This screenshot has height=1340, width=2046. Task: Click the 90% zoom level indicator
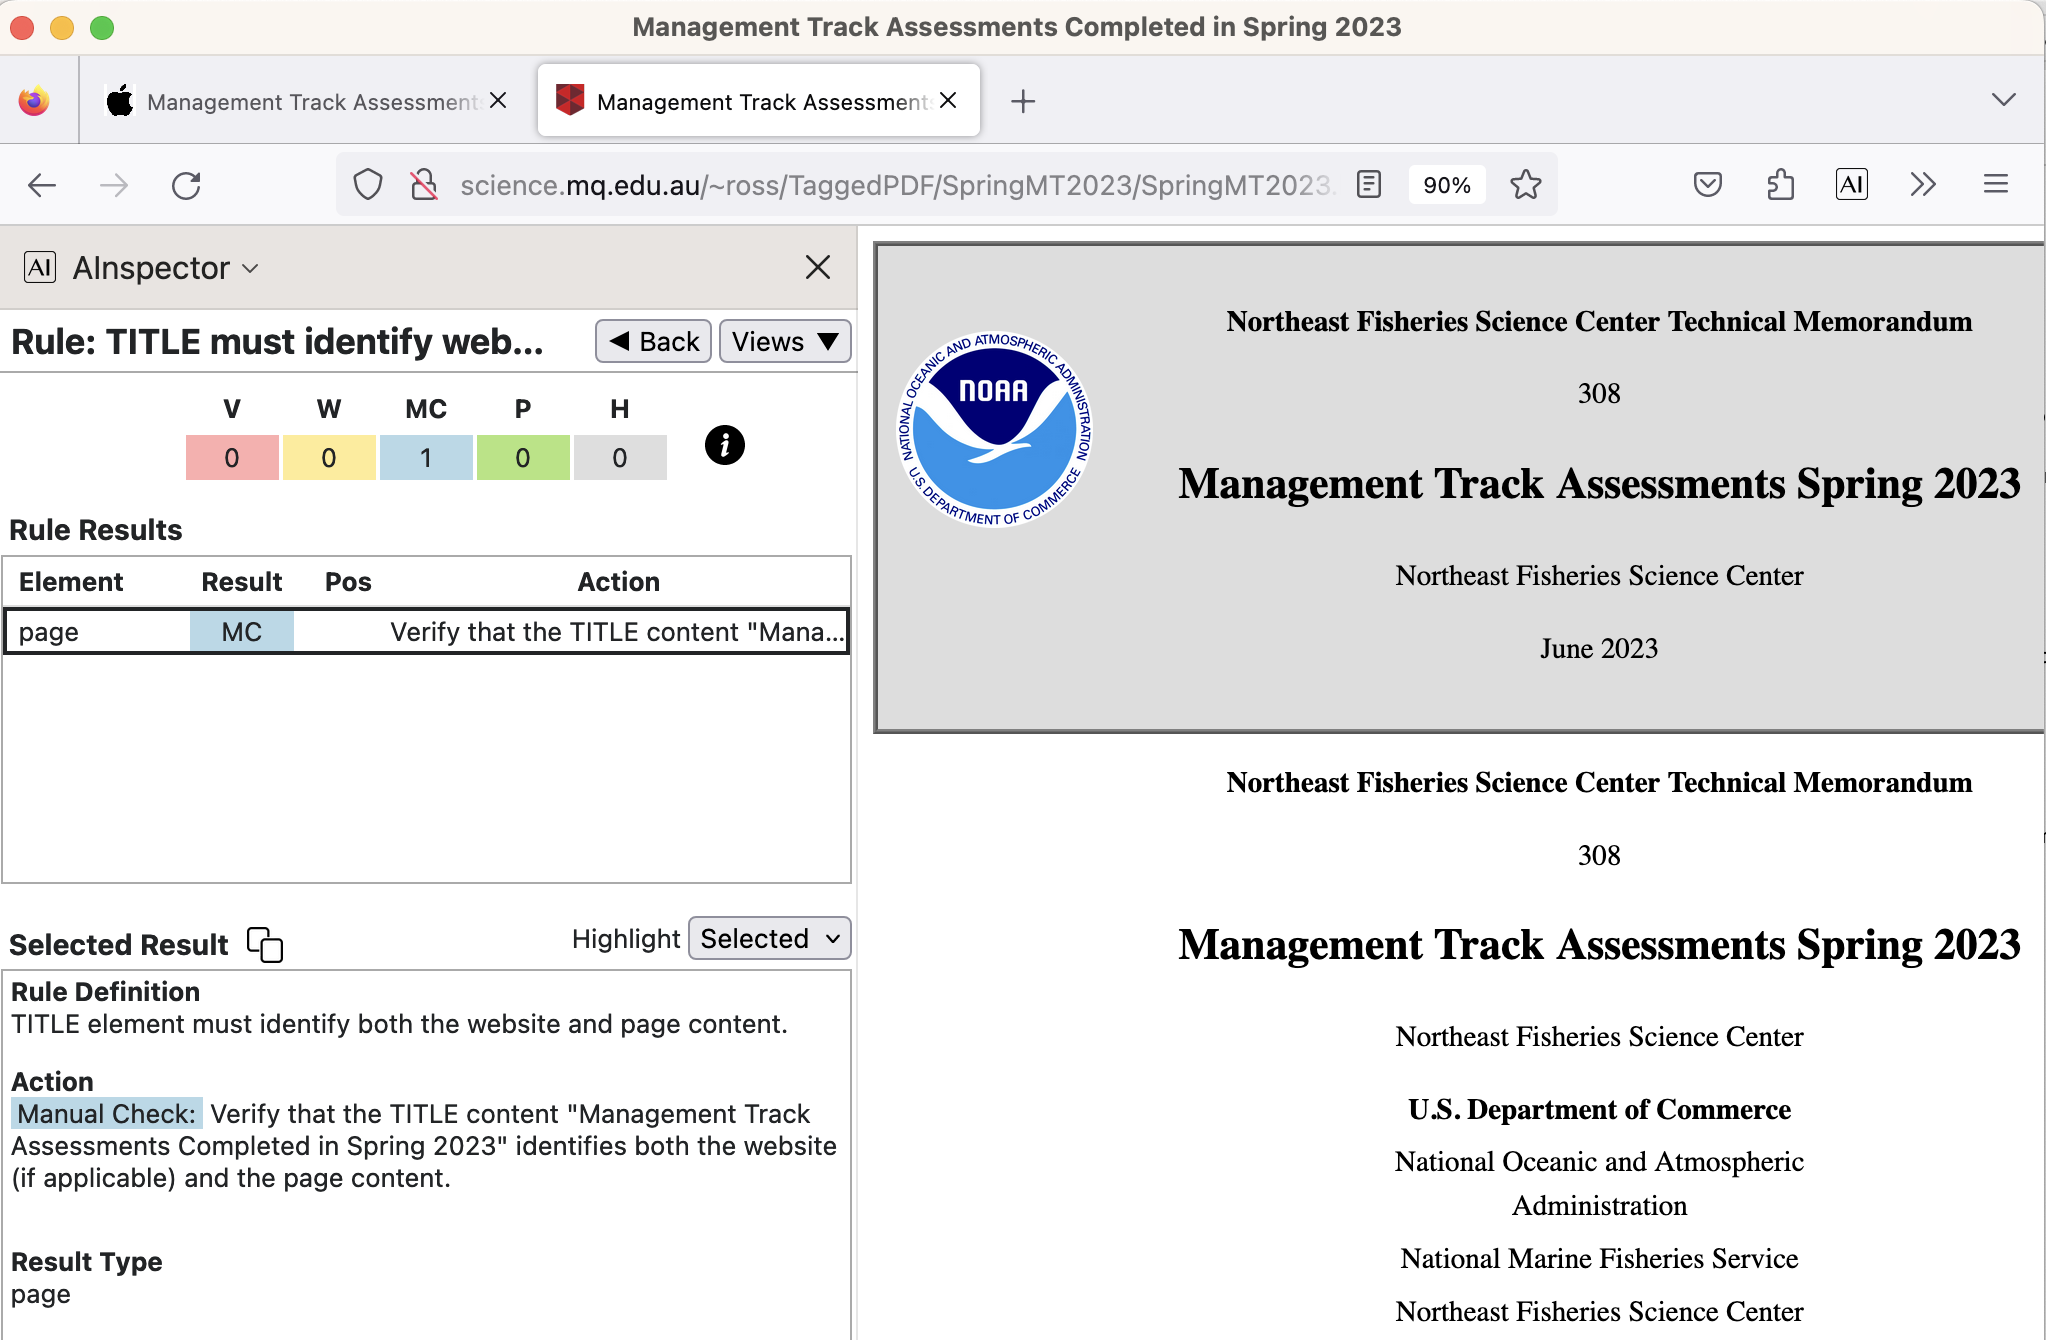1446,185
